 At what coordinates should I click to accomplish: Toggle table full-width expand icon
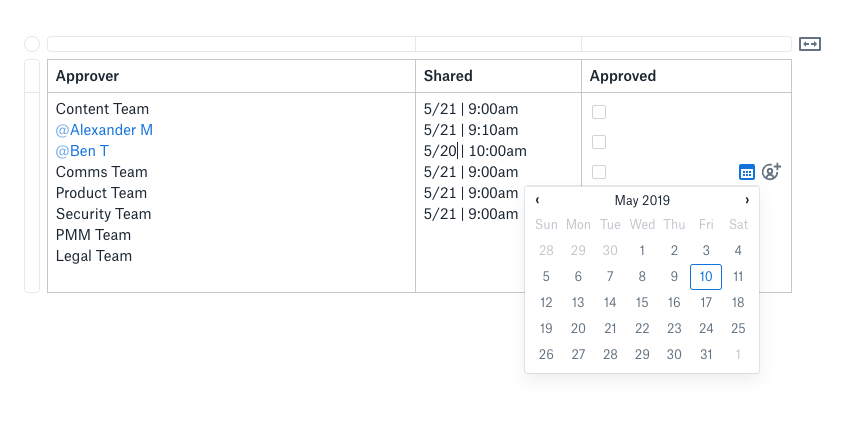click(x=810, y=44)
